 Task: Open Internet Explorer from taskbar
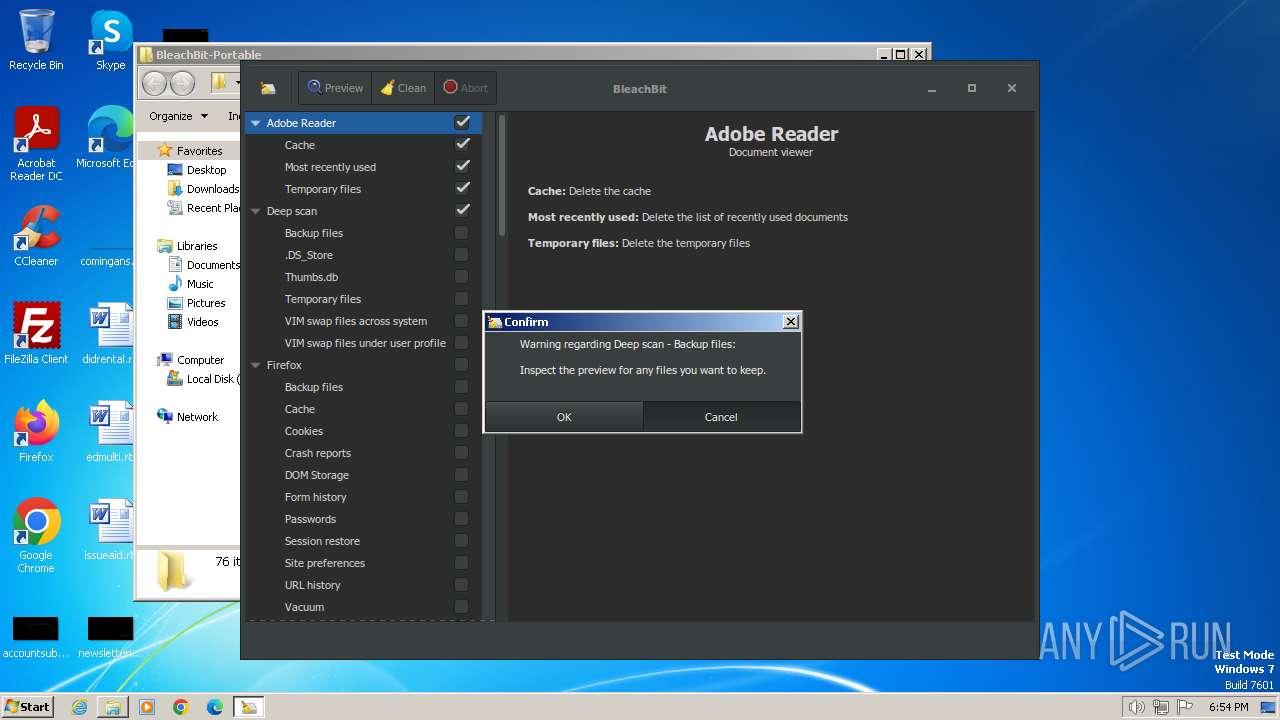pos(79,707)
